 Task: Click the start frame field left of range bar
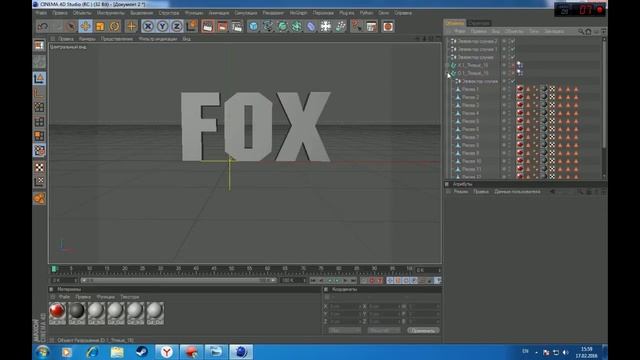point(64,281)
